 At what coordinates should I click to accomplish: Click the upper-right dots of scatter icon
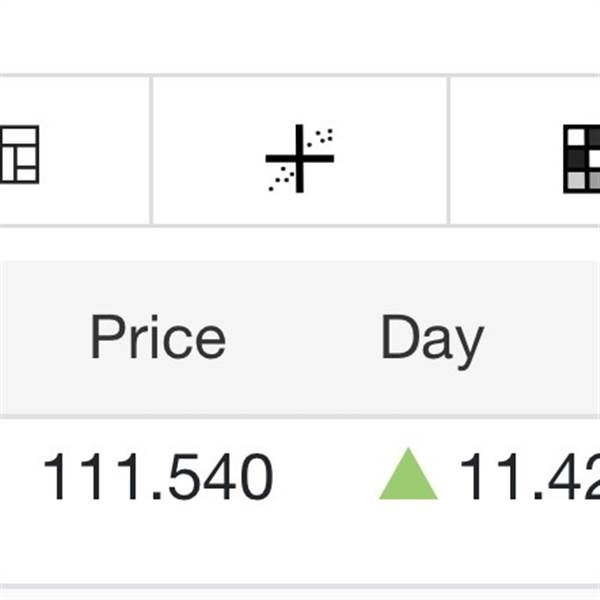320,137
